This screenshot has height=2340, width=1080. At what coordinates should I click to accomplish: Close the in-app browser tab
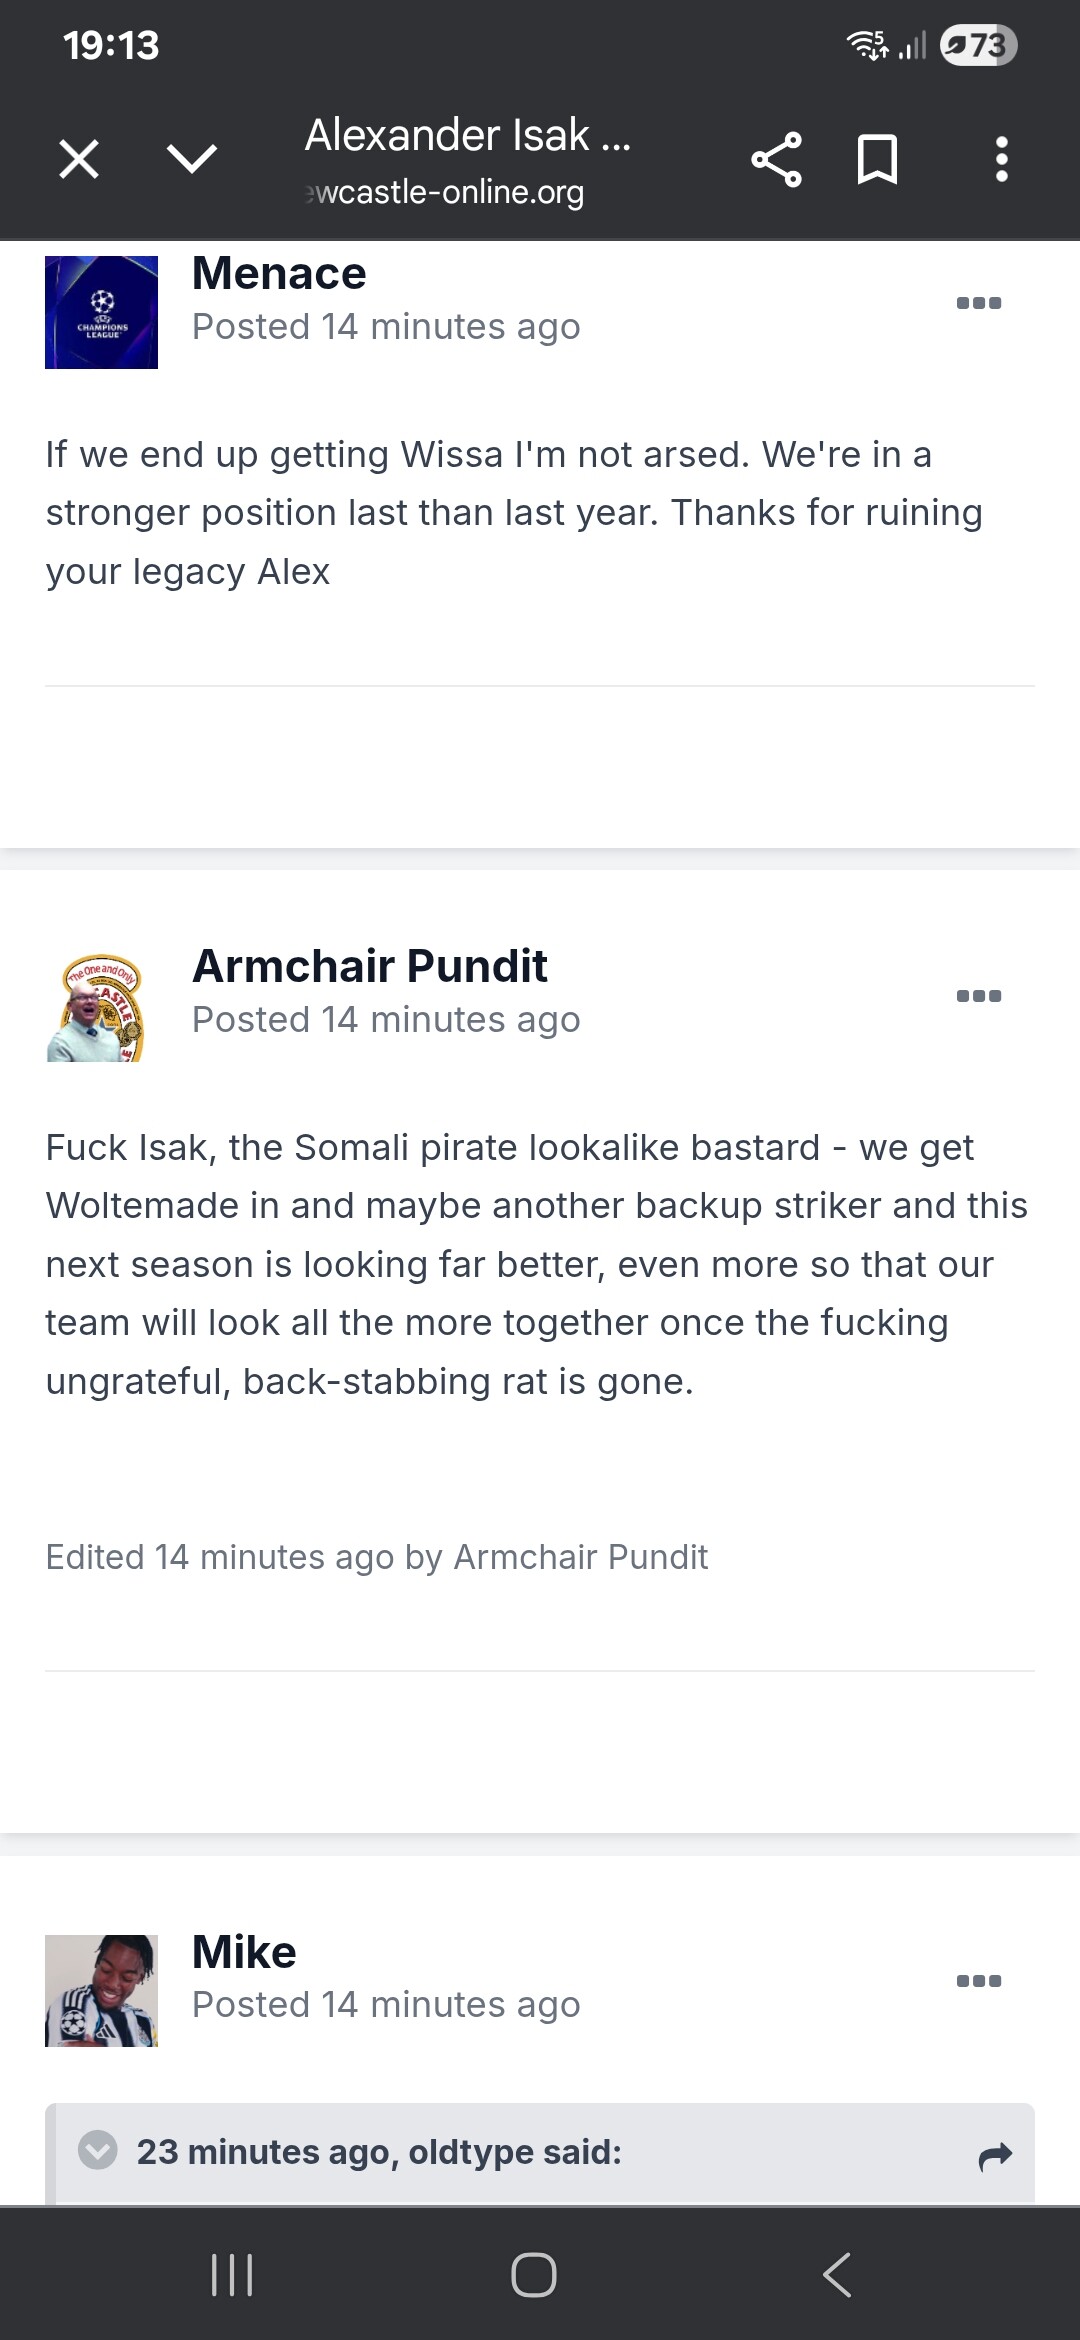[x=79, y=159]
